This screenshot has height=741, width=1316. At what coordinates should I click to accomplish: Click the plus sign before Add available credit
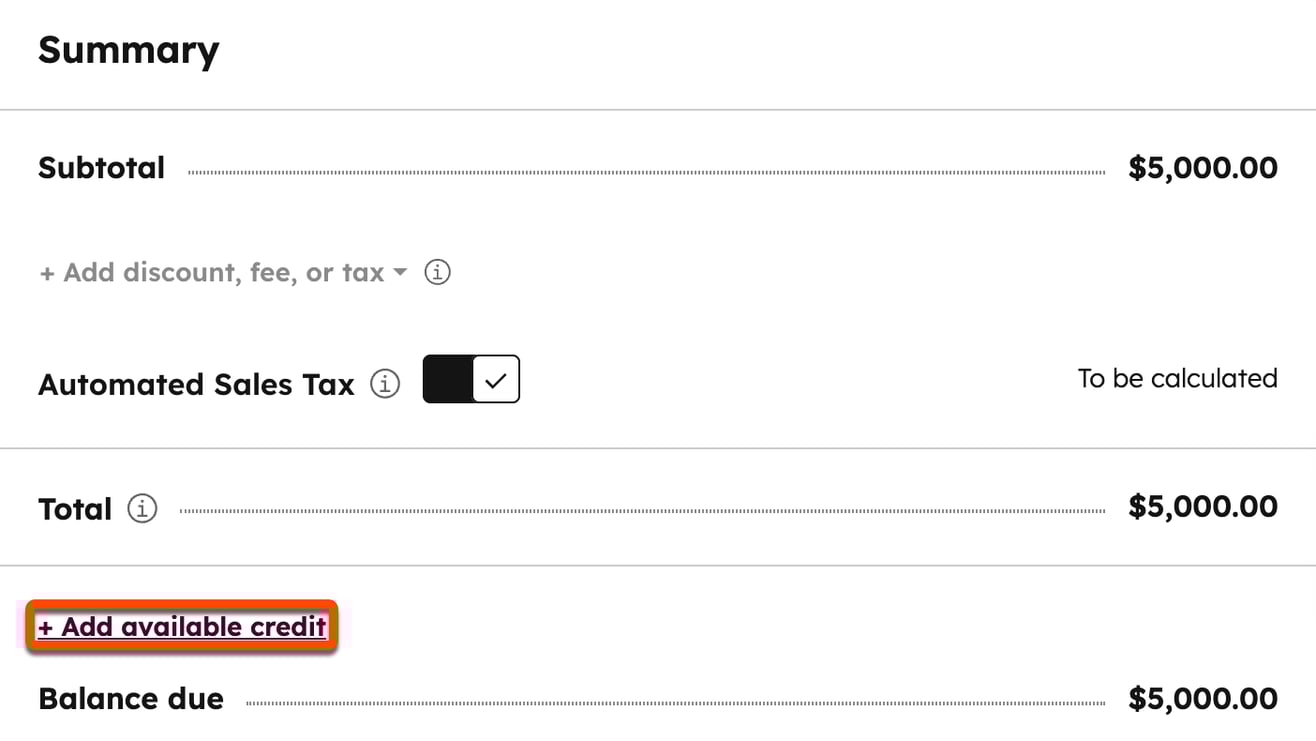(46, 626)
